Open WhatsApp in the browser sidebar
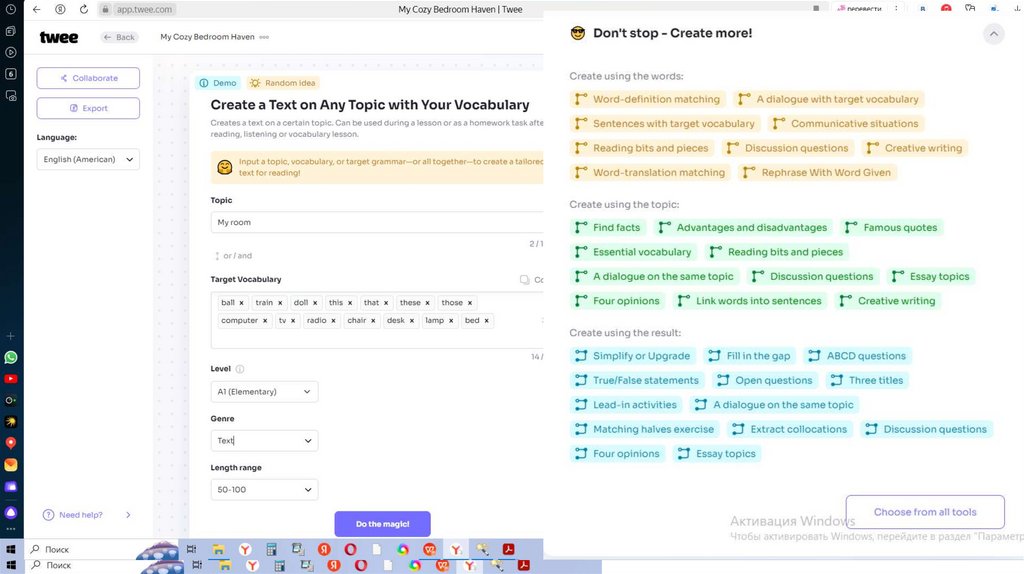Screen dimensions: 1024x574 11,357
